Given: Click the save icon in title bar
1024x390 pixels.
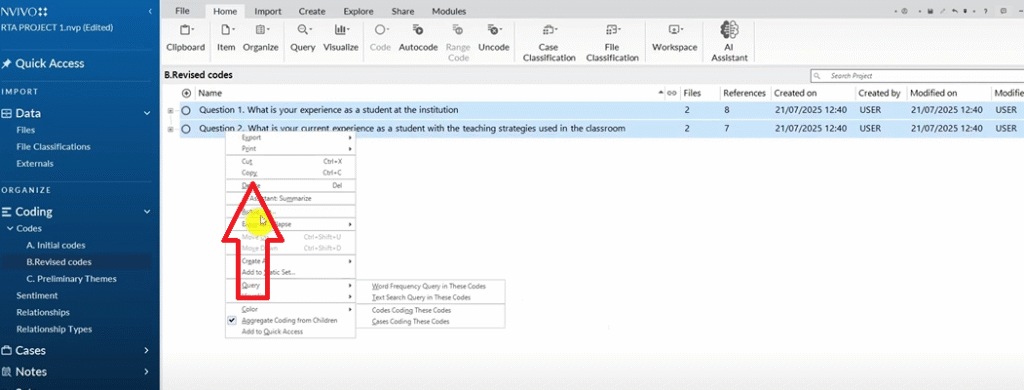Looking at the screenshot, I should [931, 11].
